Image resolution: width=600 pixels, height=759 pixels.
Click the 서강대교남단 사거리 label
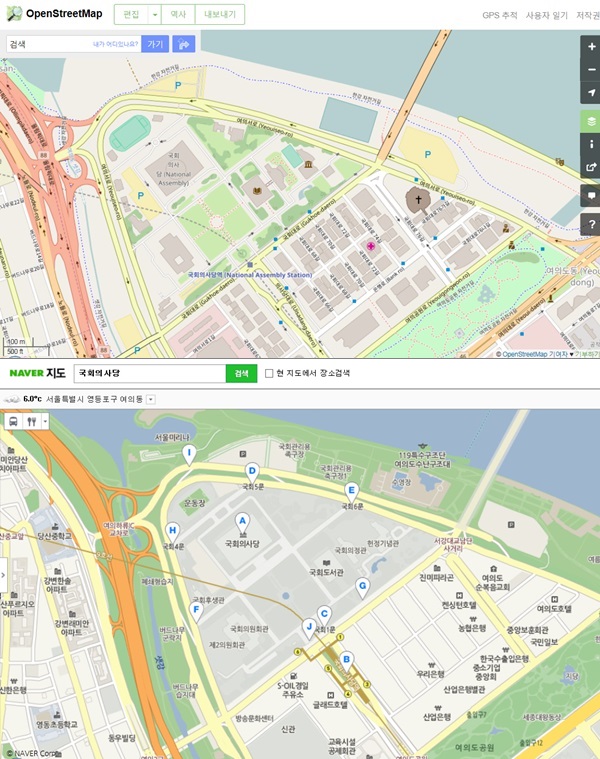452,545
